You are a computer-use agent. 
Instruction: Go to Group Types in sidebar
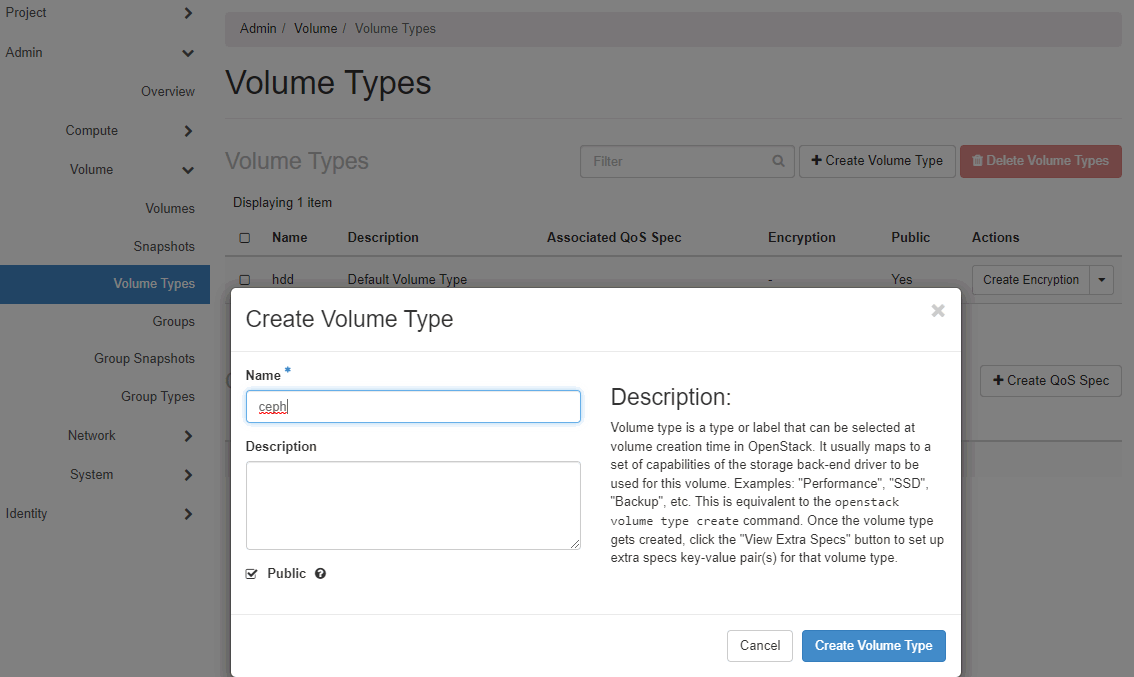click(x=158, y=396)
